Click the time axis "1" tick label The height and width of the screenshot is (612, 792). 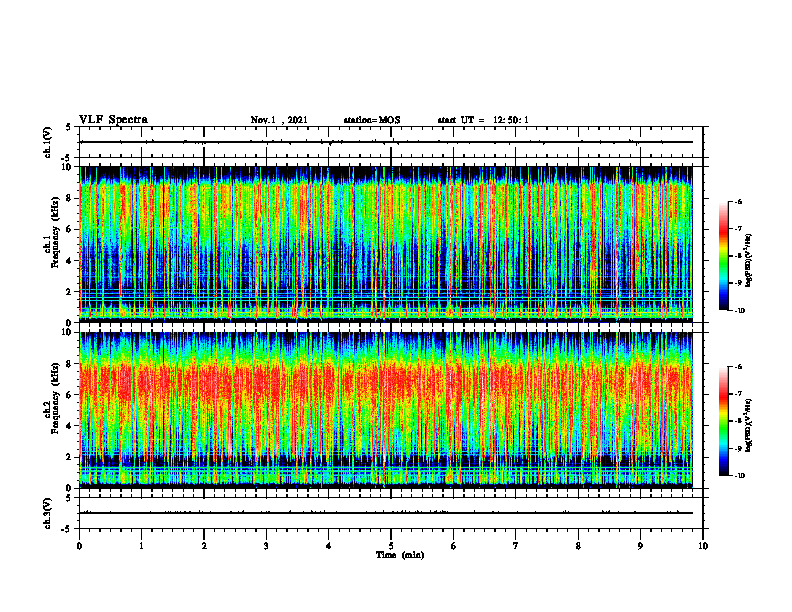(141, 546)
